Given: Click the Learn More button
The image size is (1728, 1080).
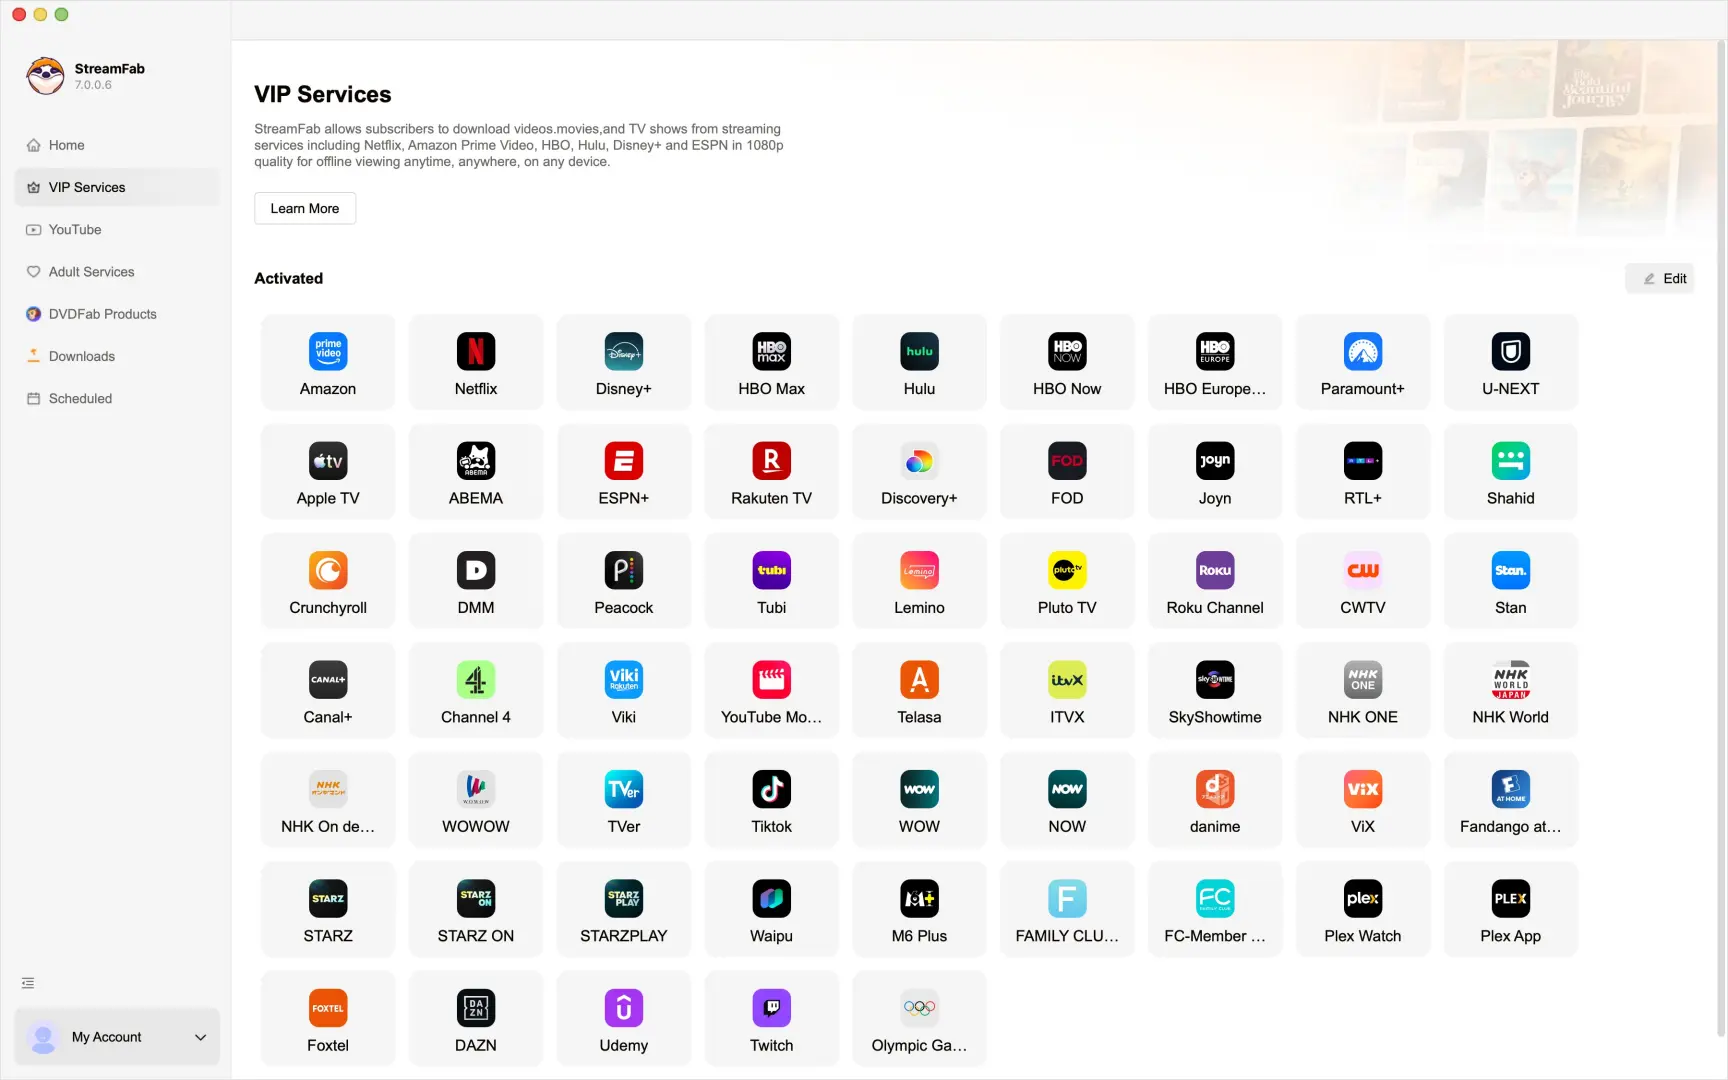Looking at the screenshot, I should [x=305, y=208].
